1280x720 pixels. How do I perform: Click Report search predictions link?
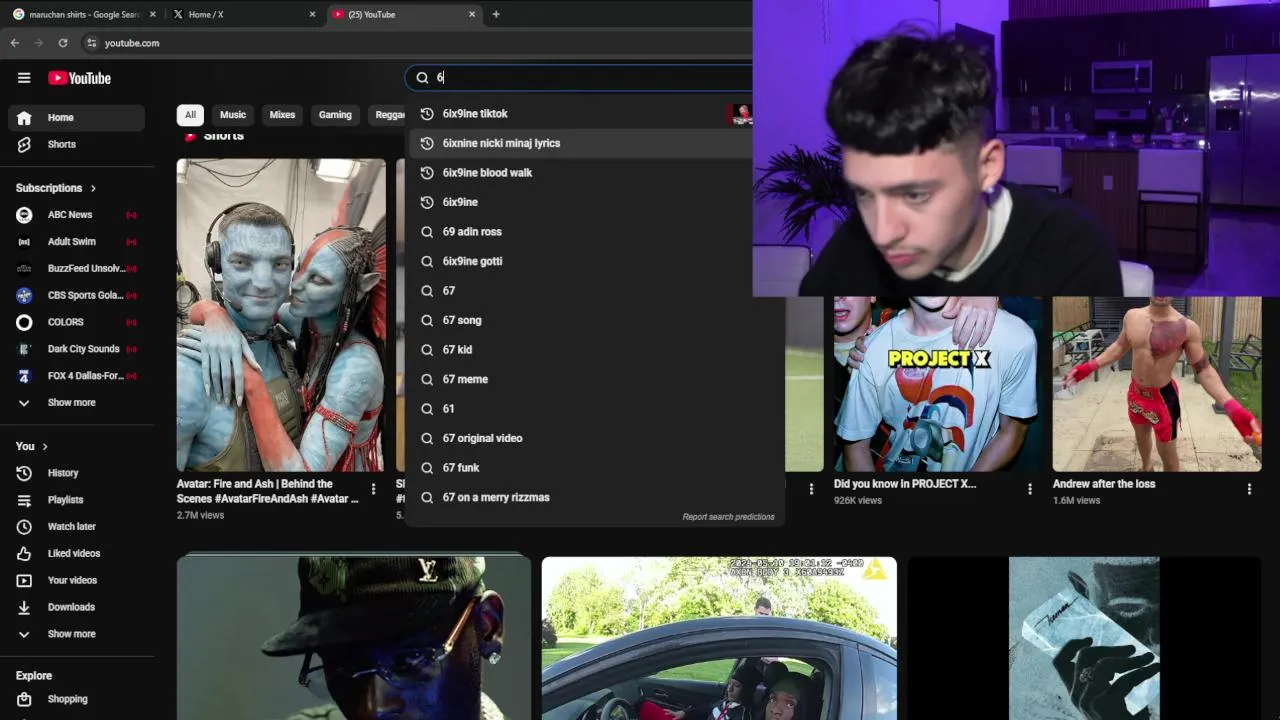728,517
